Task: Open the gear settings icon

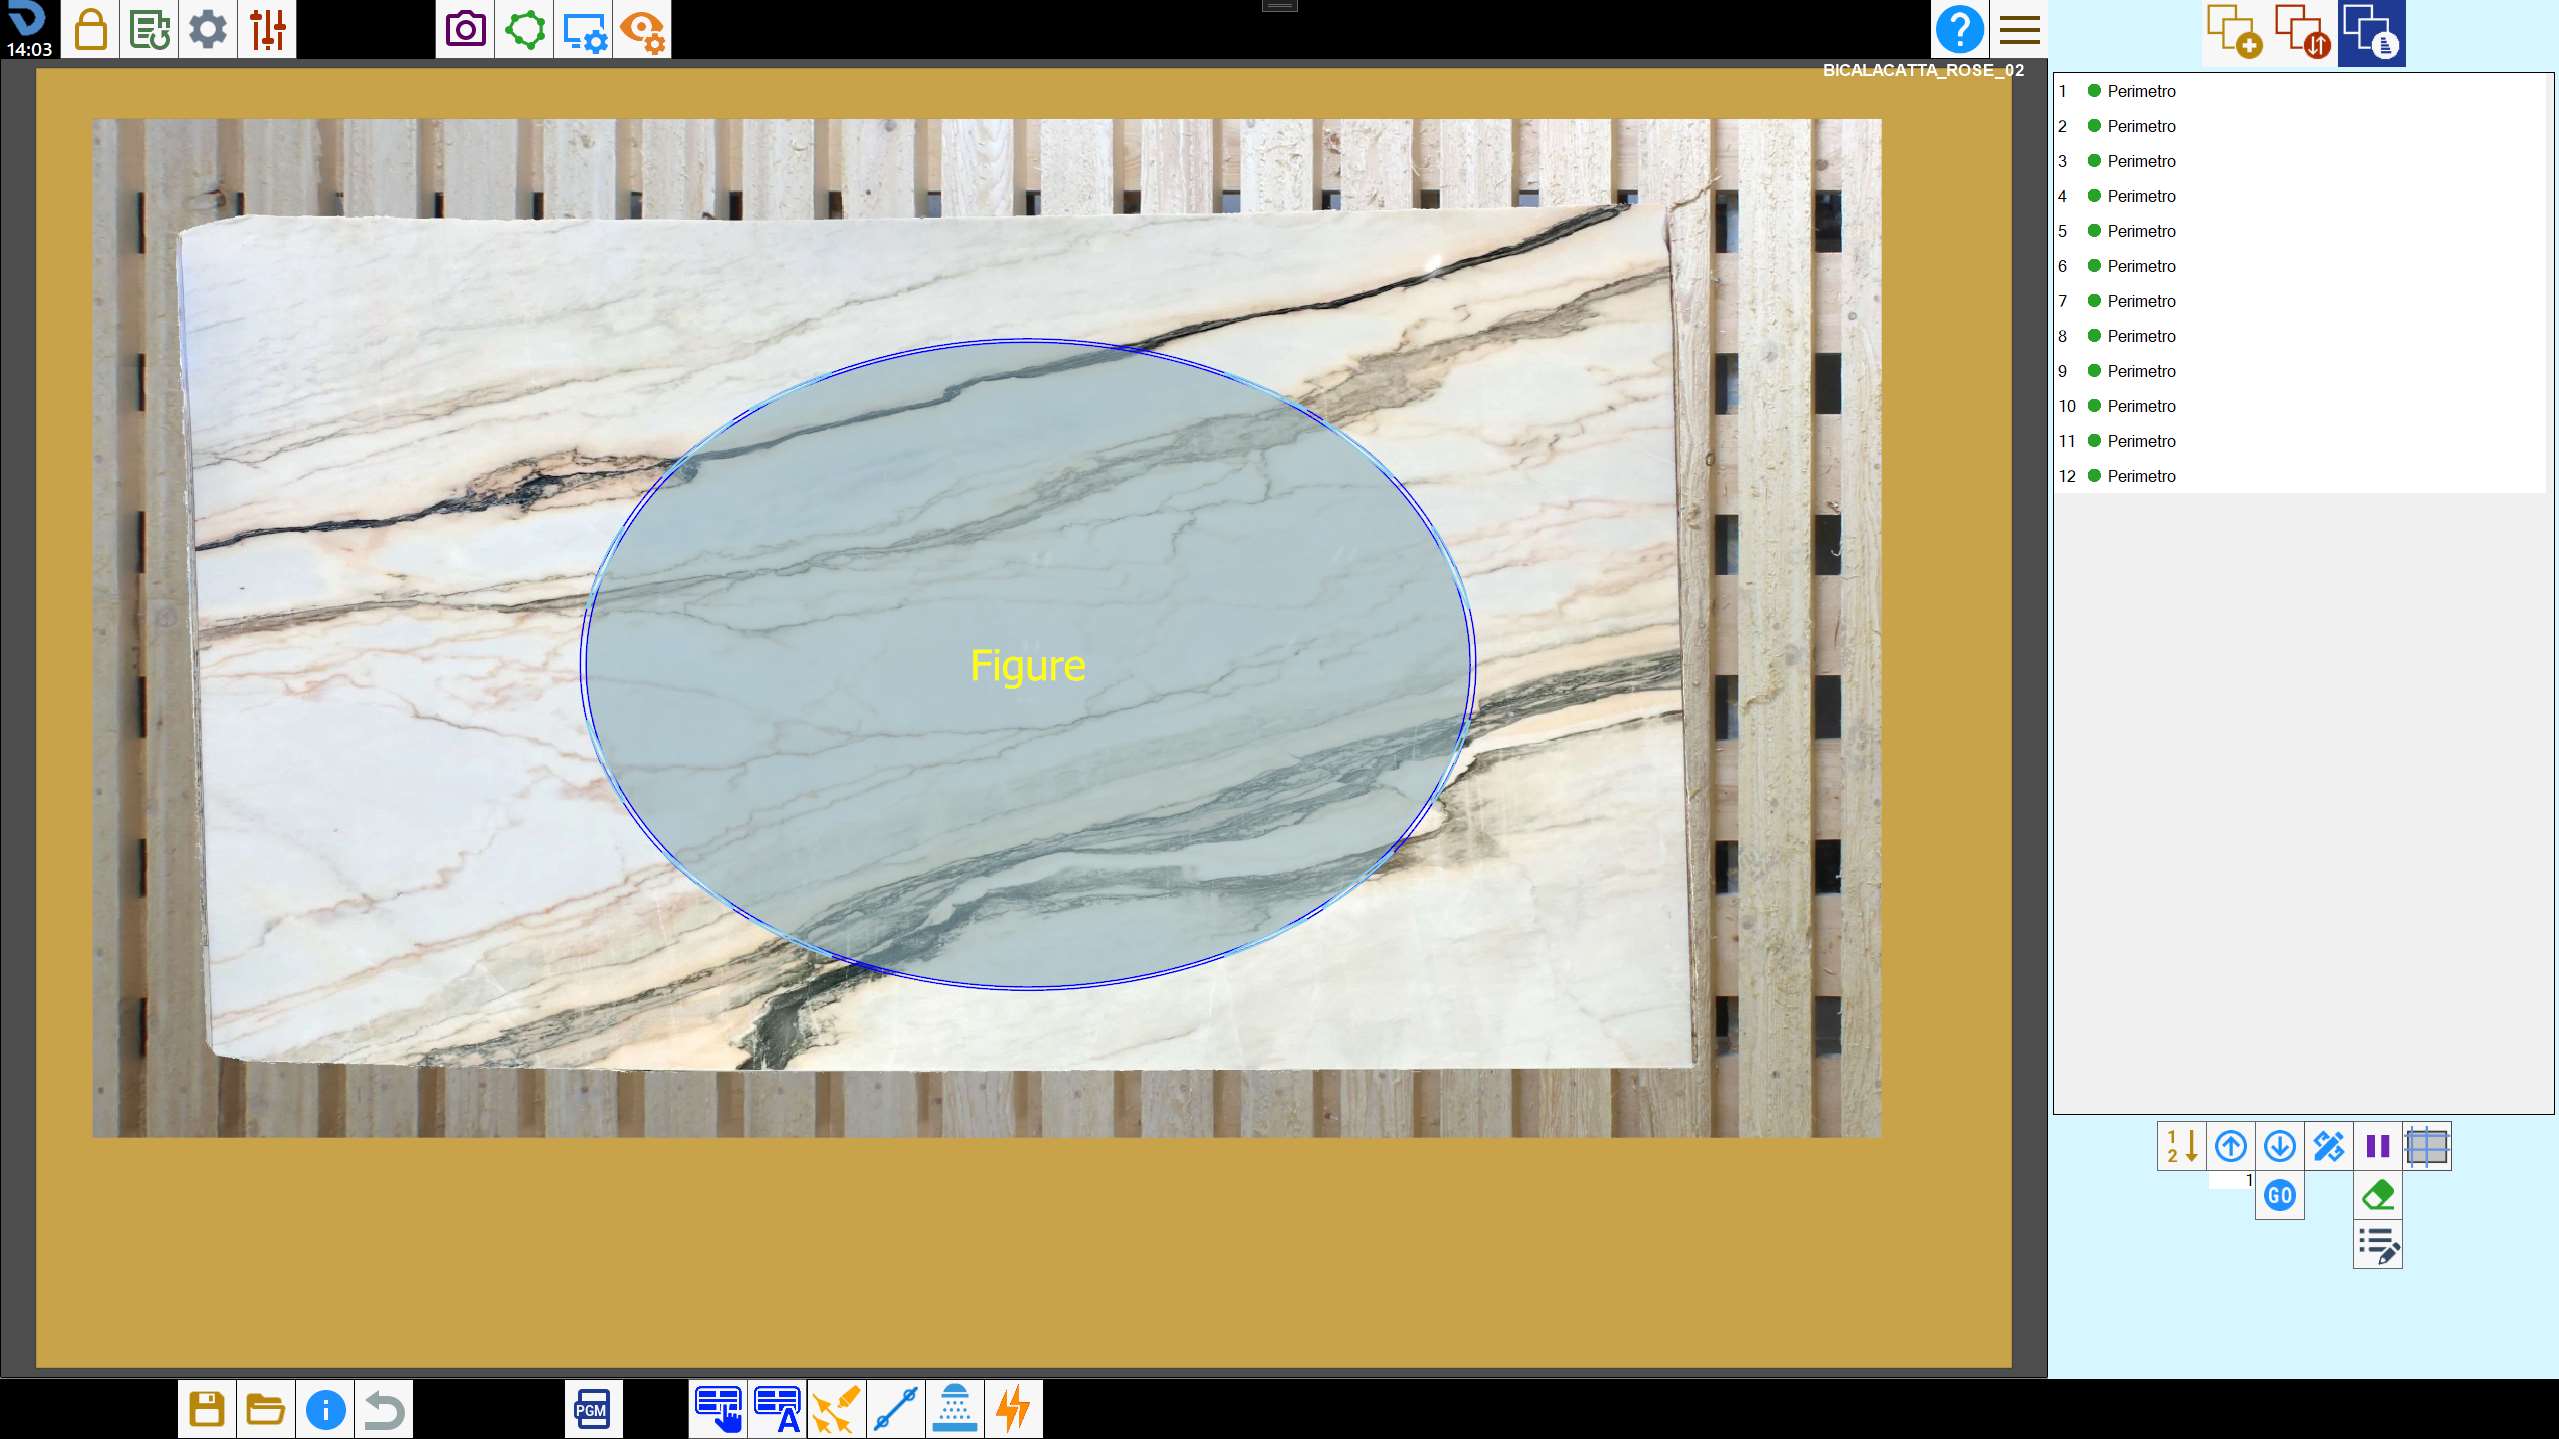Action: [208, 29]
